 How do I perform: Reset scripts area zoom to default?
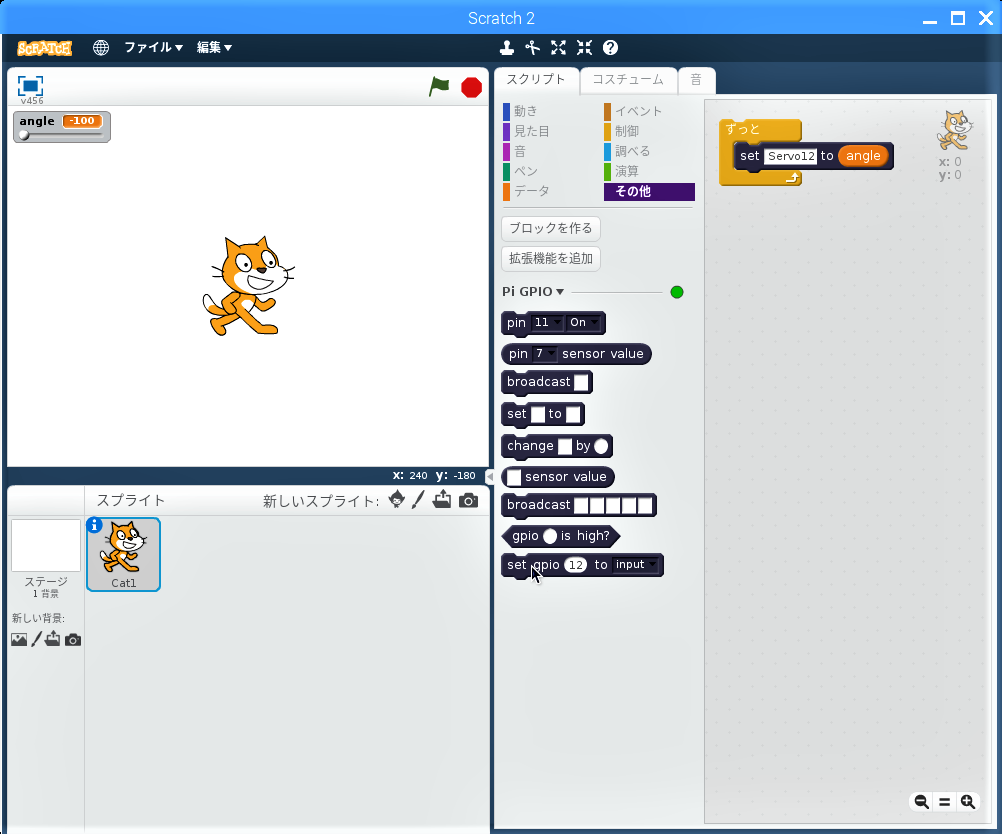tap(944, 801)
